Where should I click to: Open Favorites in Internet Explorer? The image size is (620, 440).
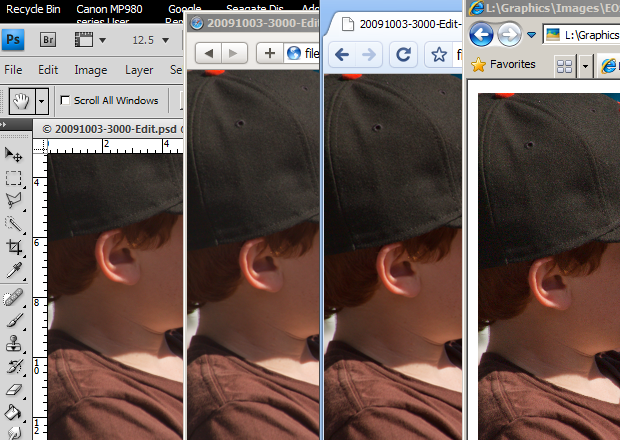point(503,64)
